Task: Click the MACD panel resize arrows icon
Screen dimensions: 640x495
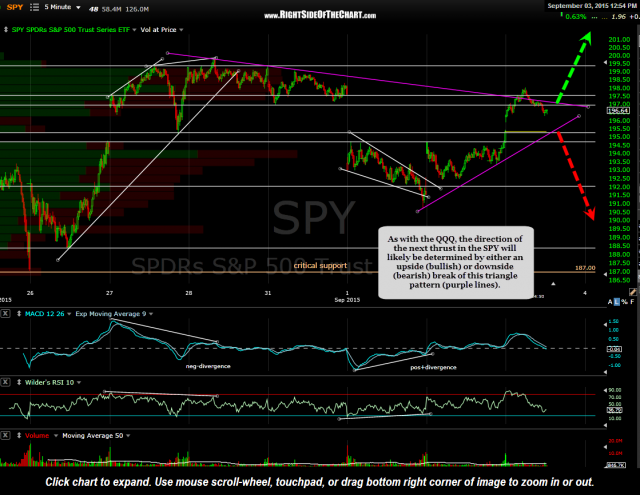Action: pos(19,314)
